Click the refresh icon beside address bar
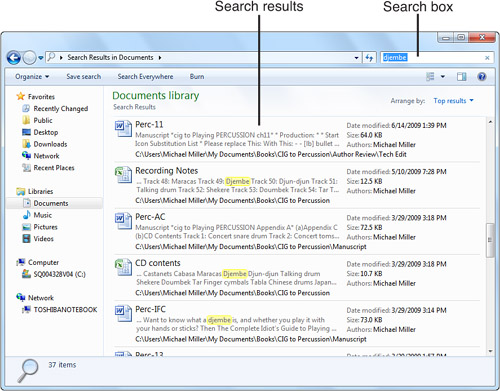The image size is (500, 391). [x=369, y=58]
